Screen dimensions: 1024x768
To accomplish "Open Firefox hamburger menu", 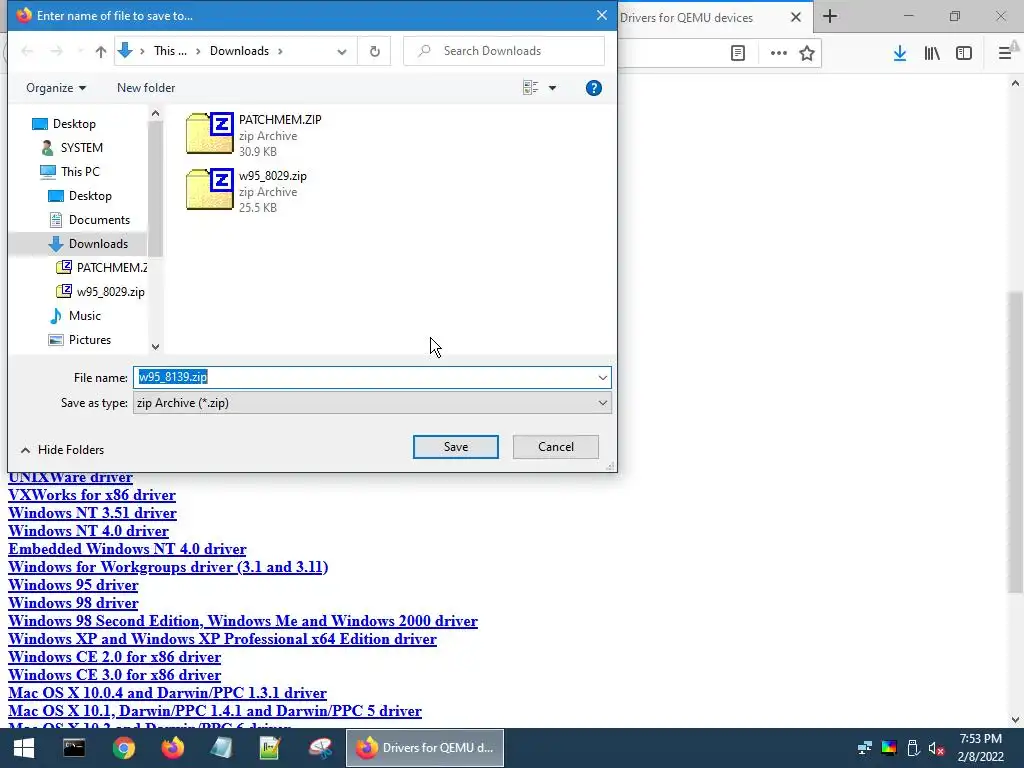I will pyautogui.click(x=1005, y=54).
